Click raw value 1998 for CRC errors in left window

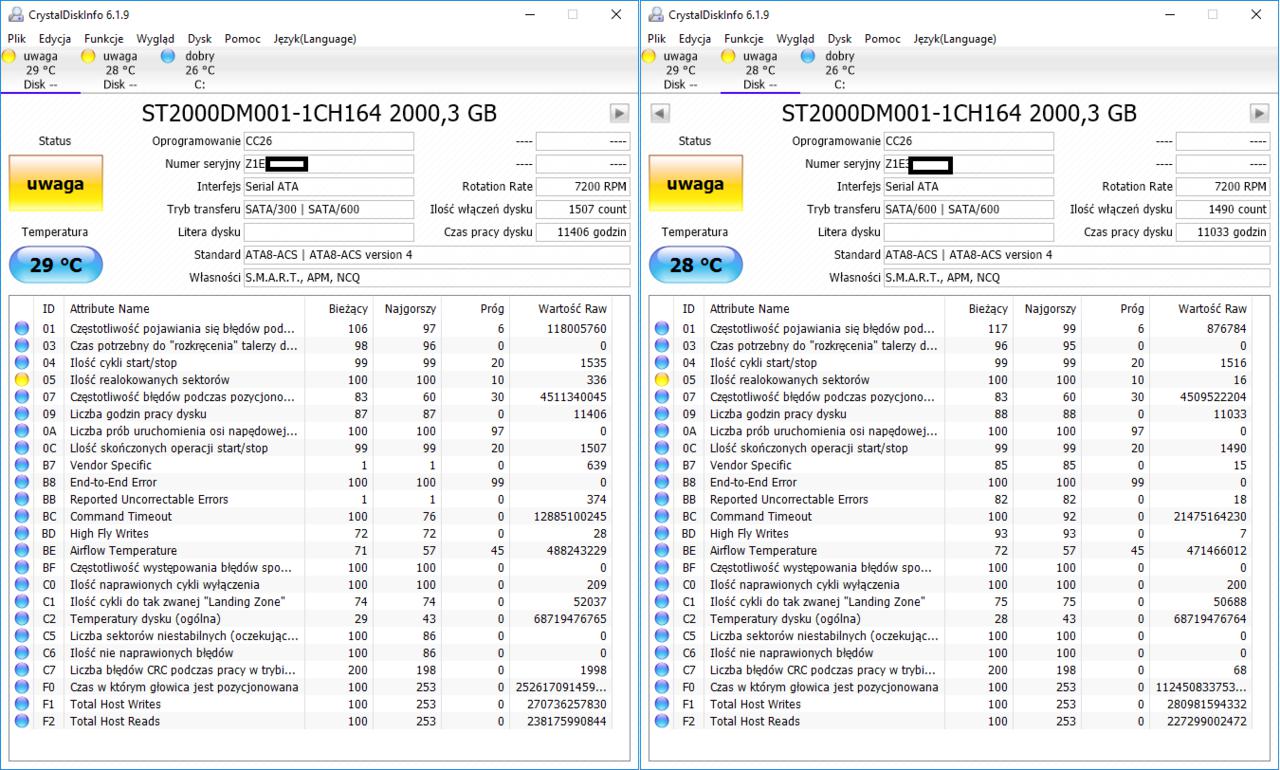click(593, 670)
